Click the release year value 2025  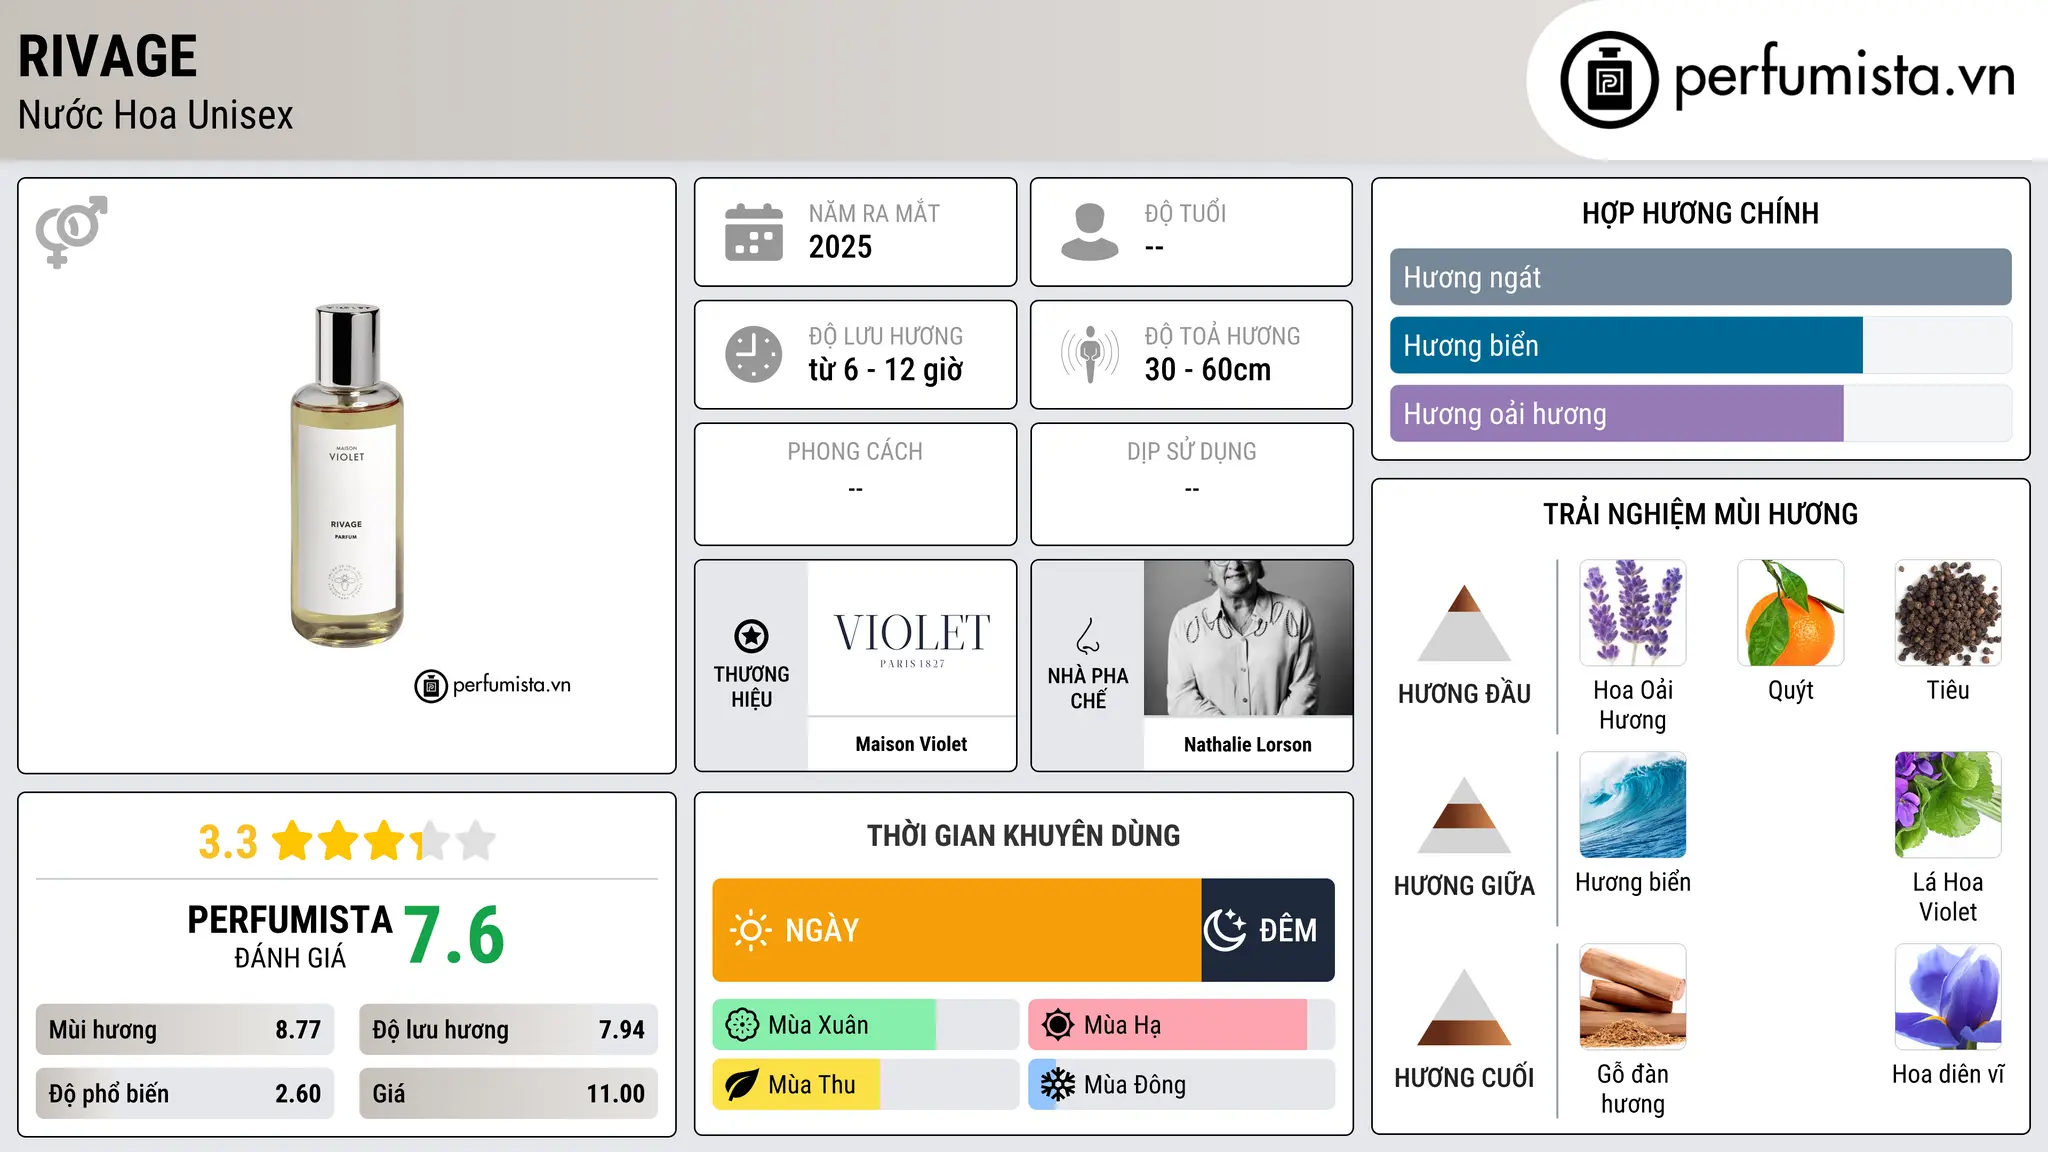coord(840,247)
